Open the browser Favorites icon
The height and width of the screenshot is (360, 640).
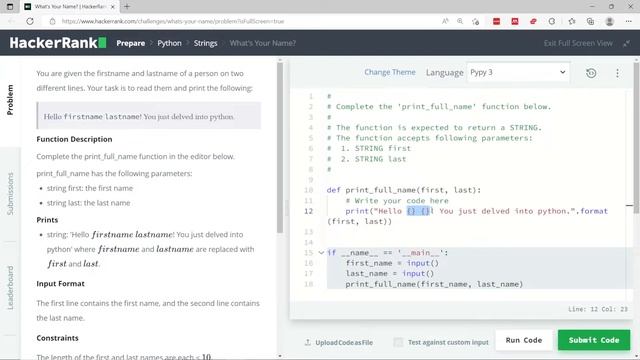(572, 21)
